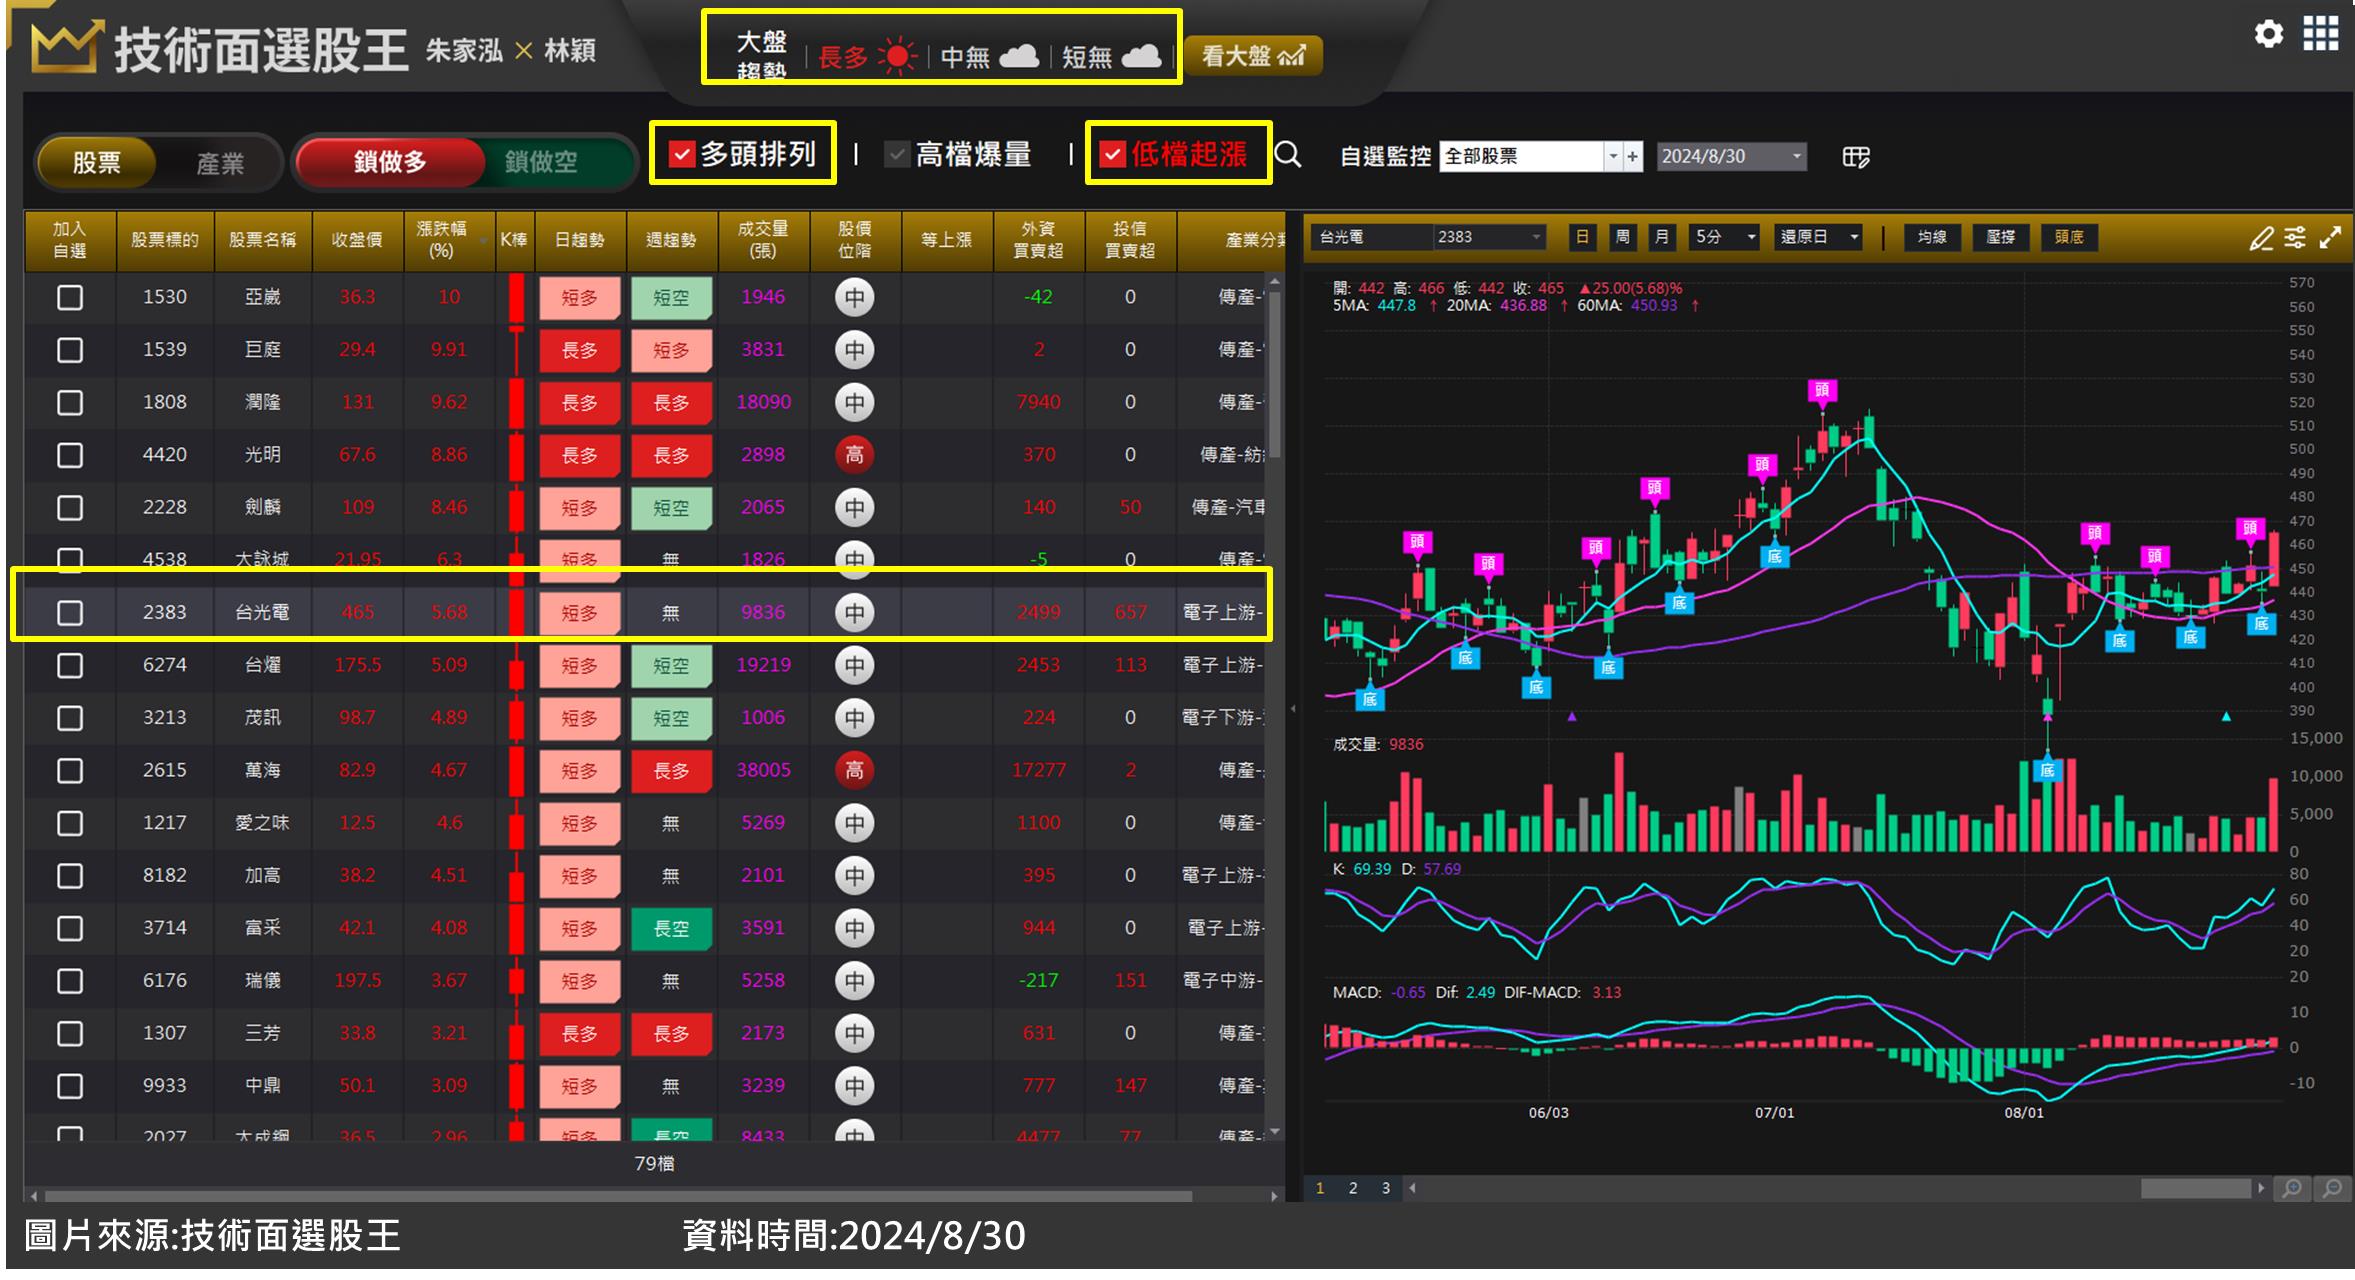The height and width of the screenshot is (1280, 2355).
Task: Click the column layout table icon
Action: click(x=1855, y=157)
